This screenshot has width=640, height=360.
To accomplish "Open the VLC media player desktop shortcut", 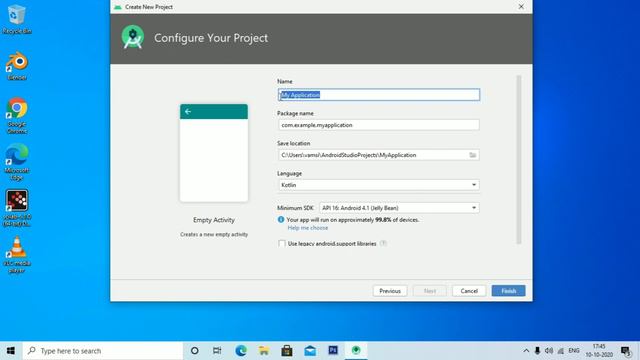I will coord(16,254).
